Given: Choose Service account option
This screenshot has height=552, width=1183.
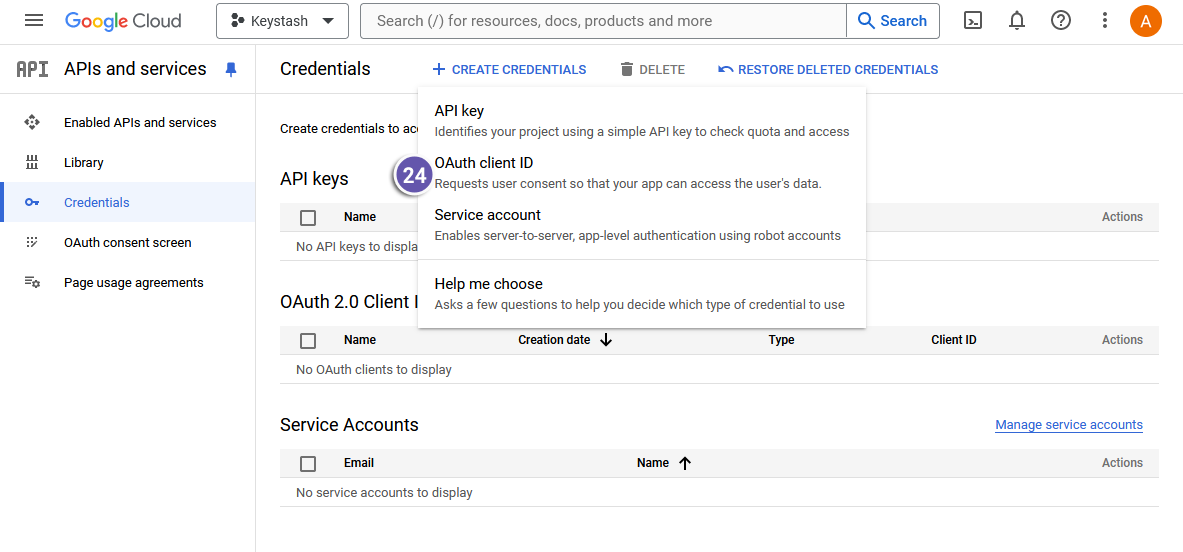Looking at the screenshot, I should [641, 225].
